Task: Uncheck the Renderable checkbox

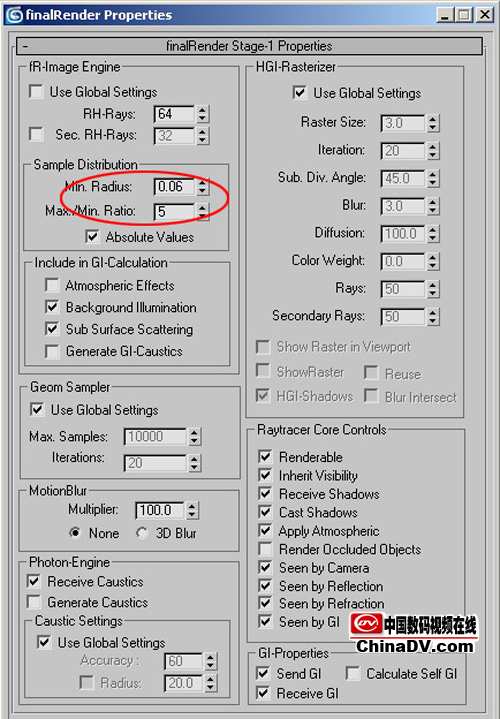Action: [x=265, y=456]
